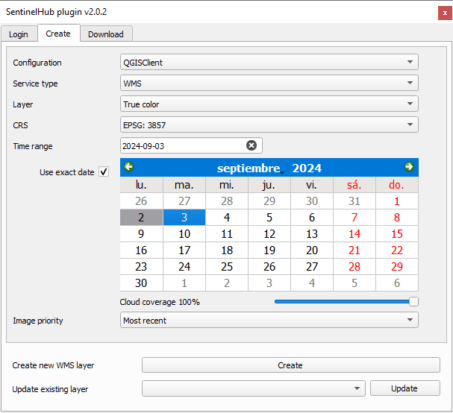The image size is (453, 413).
Task: Open the CRS dropdown EPSG: 3857
Action: point(269,125)
